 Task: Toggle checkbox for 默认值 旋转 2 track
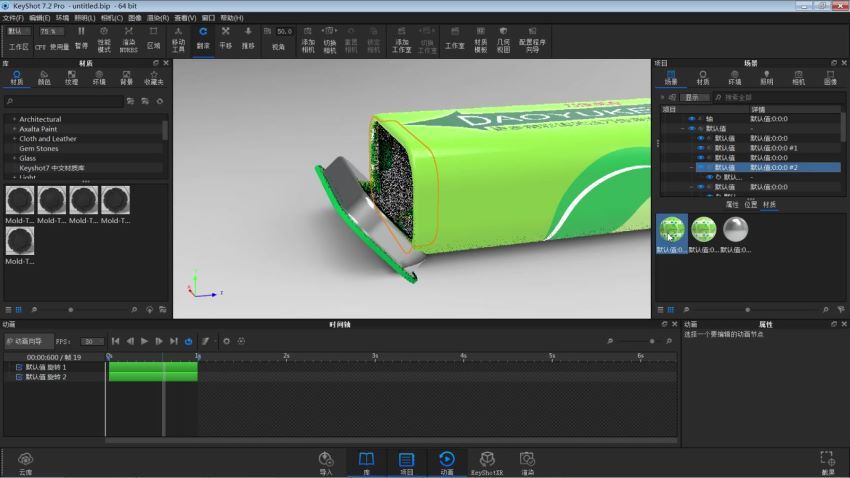(20, 377)
